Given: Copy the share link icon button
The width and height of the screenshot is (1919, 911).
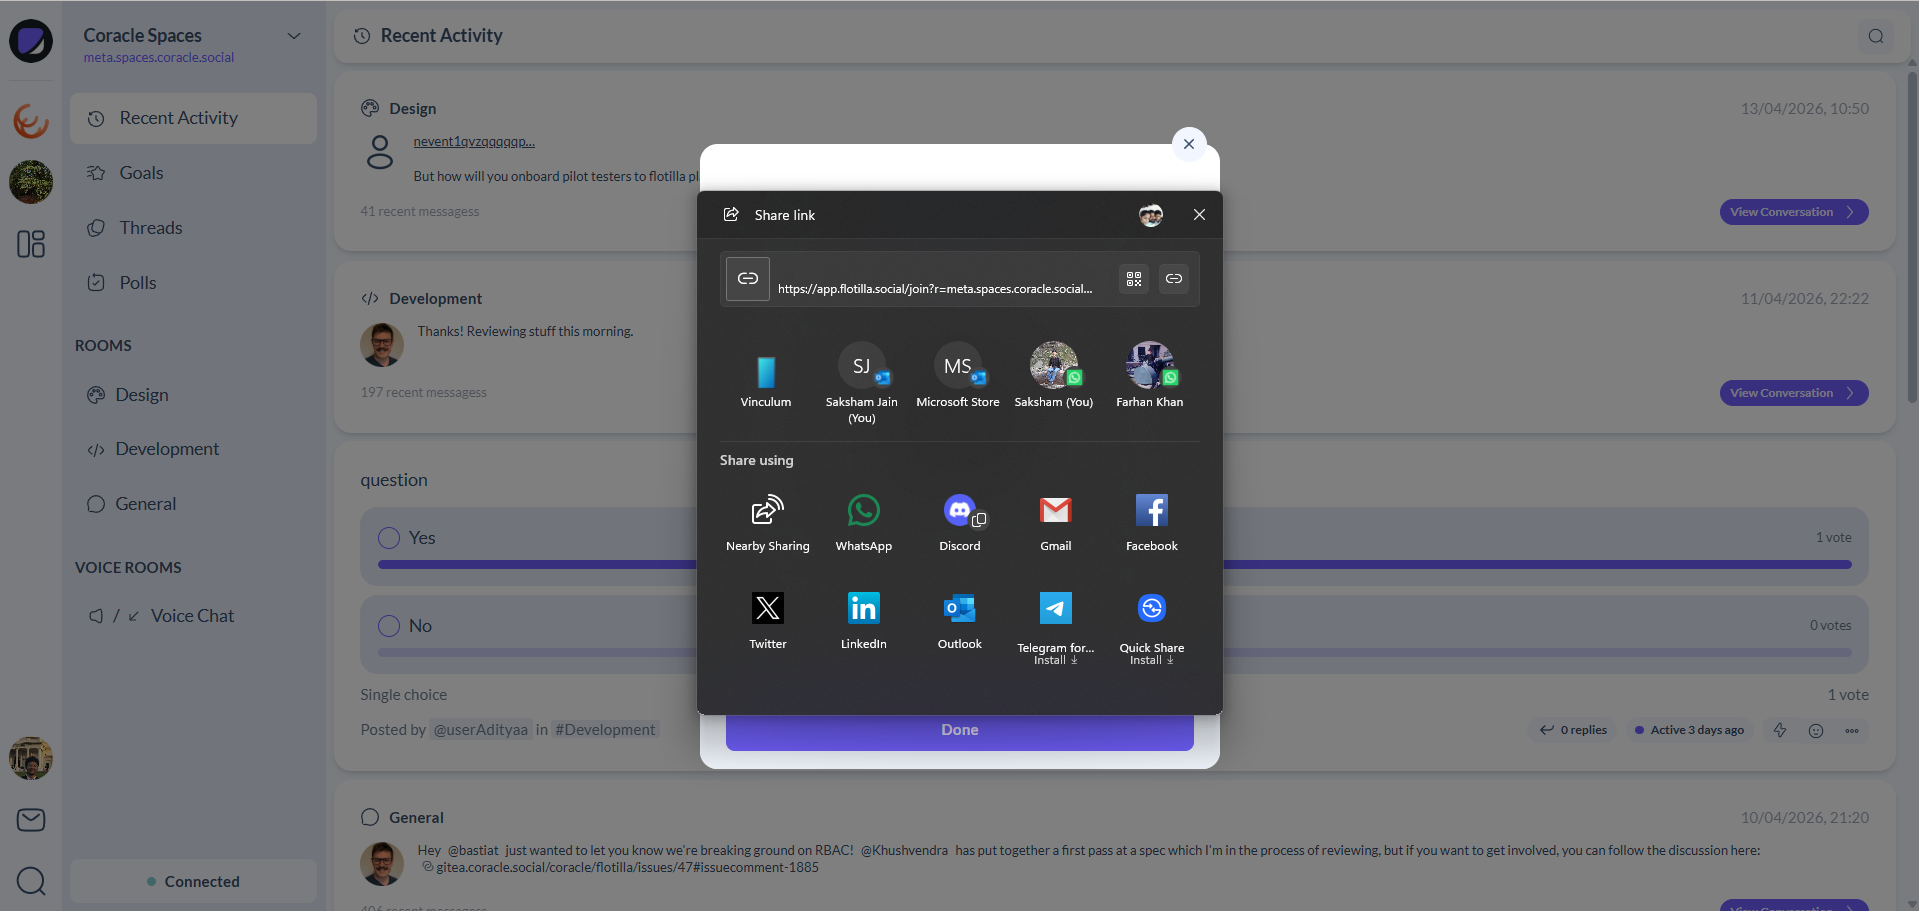Looking at the screenshot, I should click(1173, 279).
